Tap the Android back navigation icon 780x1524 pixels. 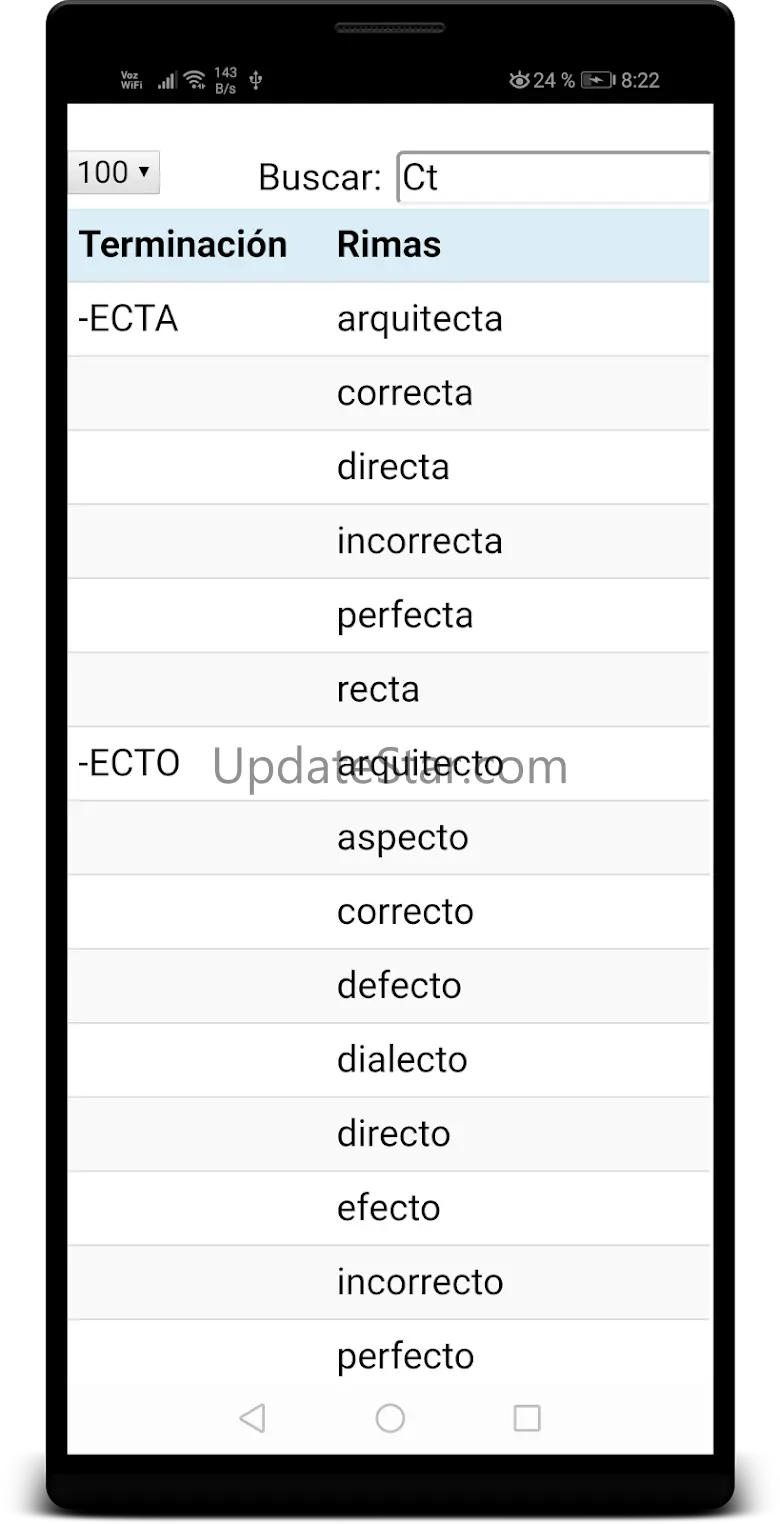pos(253,1418)
